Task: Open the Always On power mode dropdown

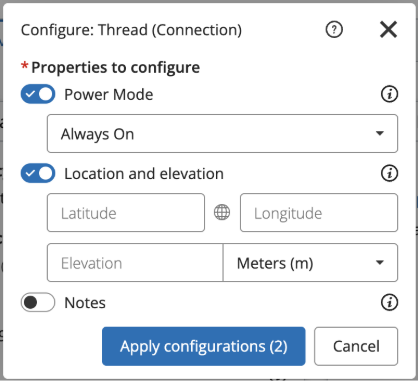Action: (222, 134)
